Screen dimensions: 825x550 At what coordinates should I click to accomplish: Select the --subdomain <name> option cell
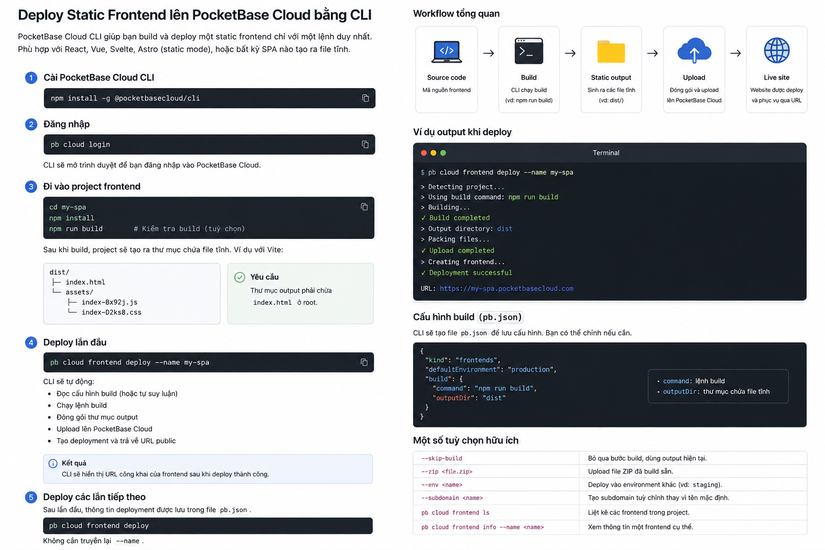pyautogui.click(x=496, y=497)
